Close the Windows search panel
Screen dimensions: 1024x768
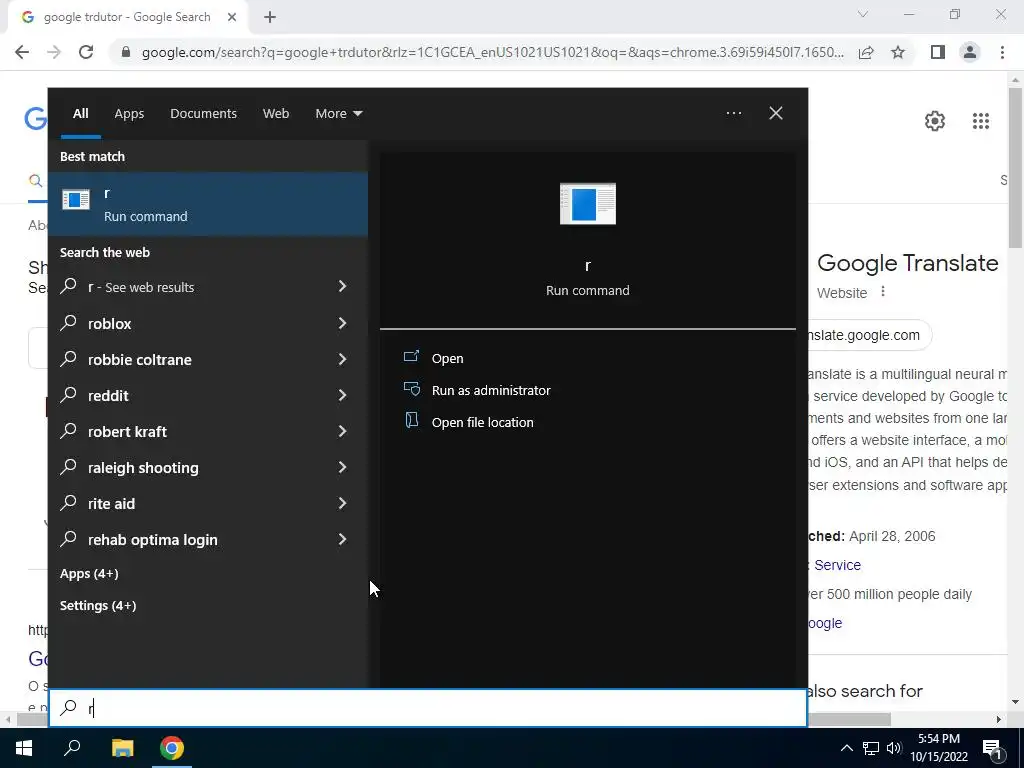pyautogui.click(x=776, y=113)
